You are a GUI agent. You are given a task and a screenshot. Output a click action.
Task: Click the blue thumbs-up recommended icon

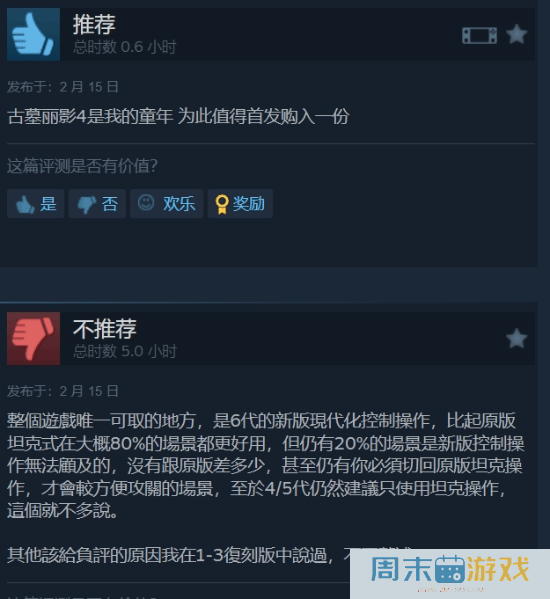coord(33,34)
